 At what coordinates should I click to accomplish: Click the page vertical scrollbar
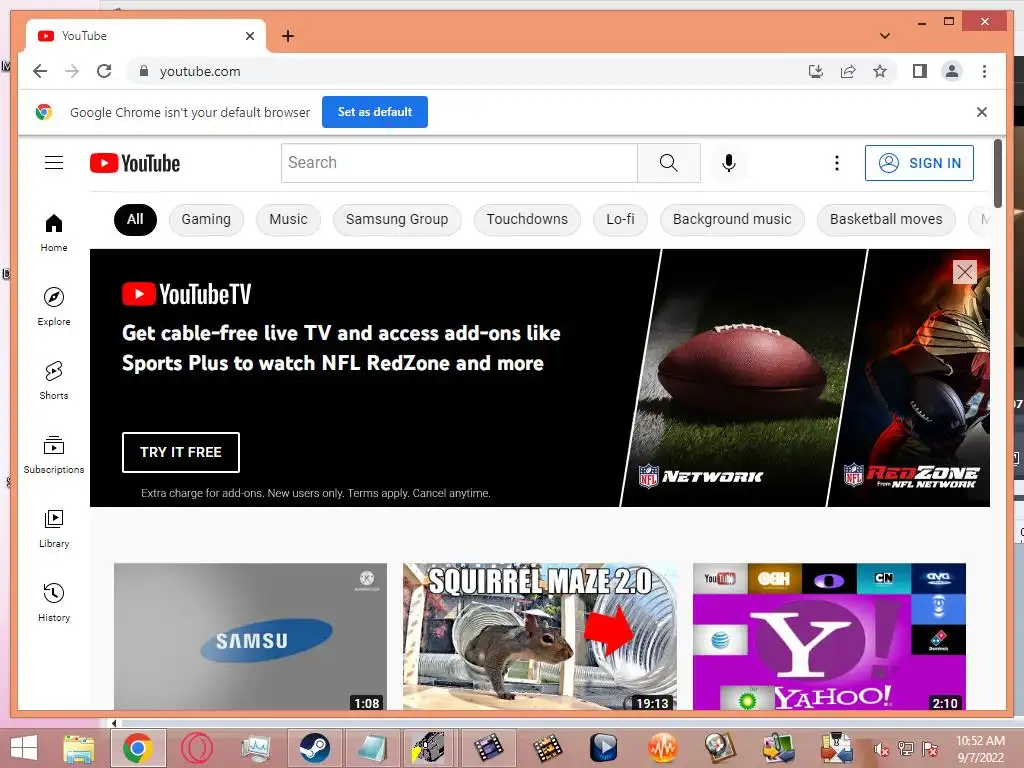coord(997,173)
